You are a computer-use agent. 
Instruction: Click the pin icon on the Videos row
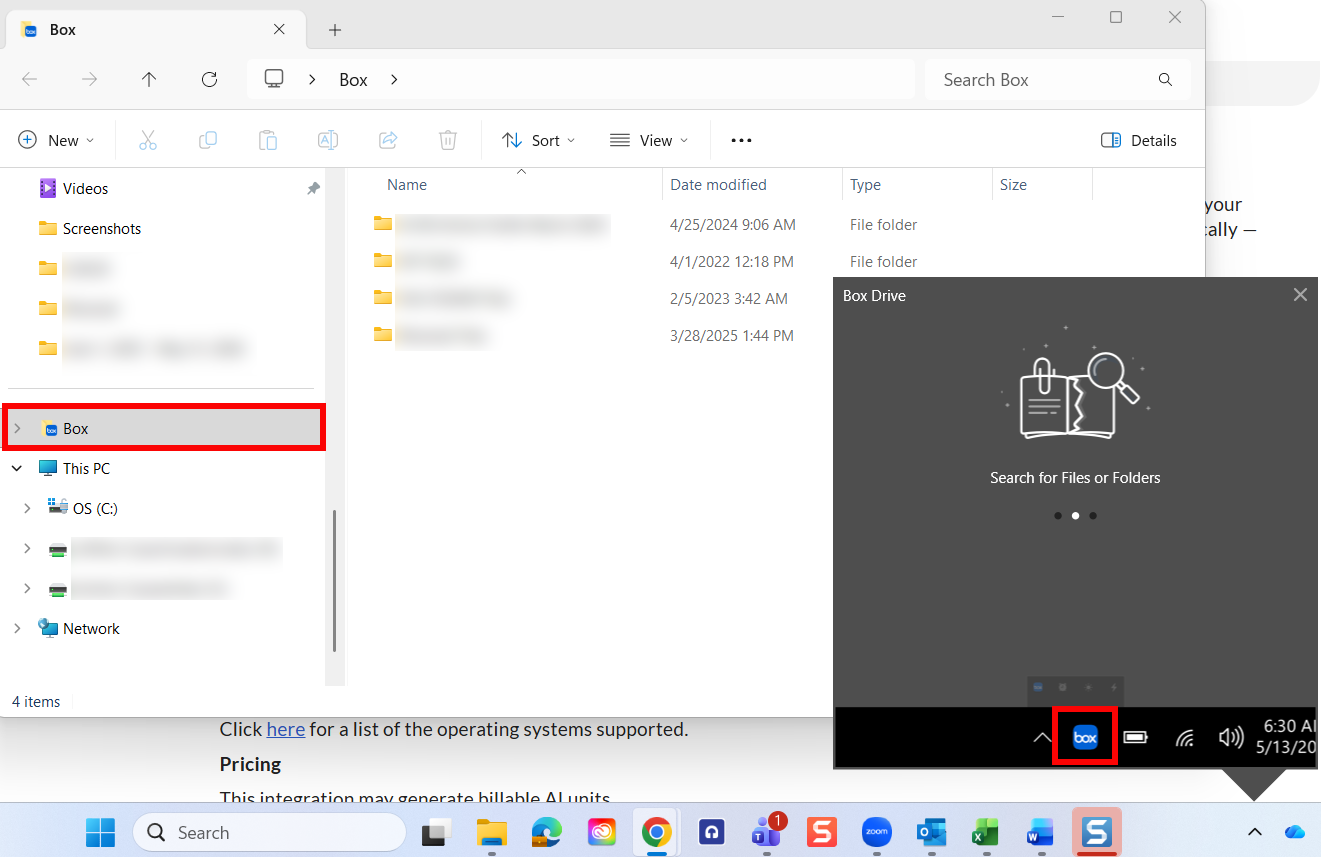click(x=313, y=188)
